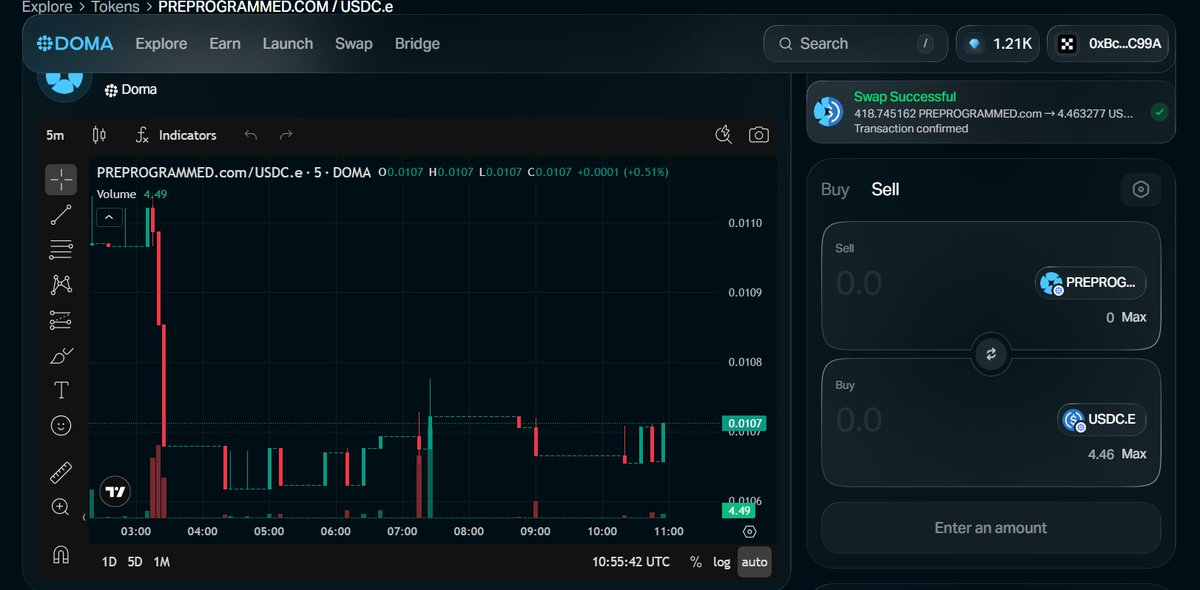Toggle the percent scale

point(696,562)
